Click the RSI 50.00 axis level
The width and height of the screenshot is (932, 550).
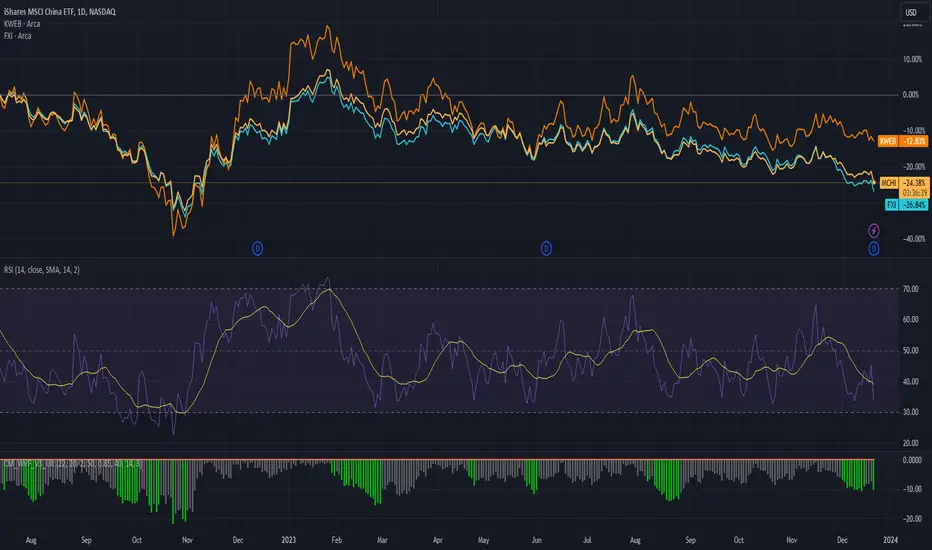click(x=911, y=351)
